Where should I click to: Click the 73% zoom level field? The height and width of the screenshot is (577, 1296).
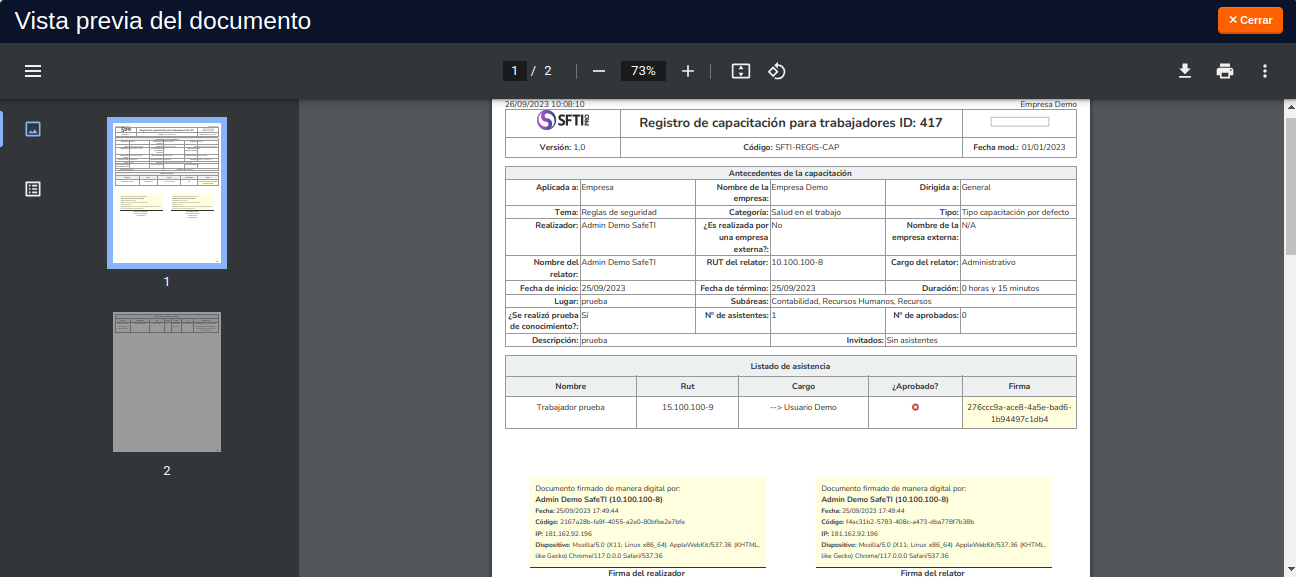(643, 71)
